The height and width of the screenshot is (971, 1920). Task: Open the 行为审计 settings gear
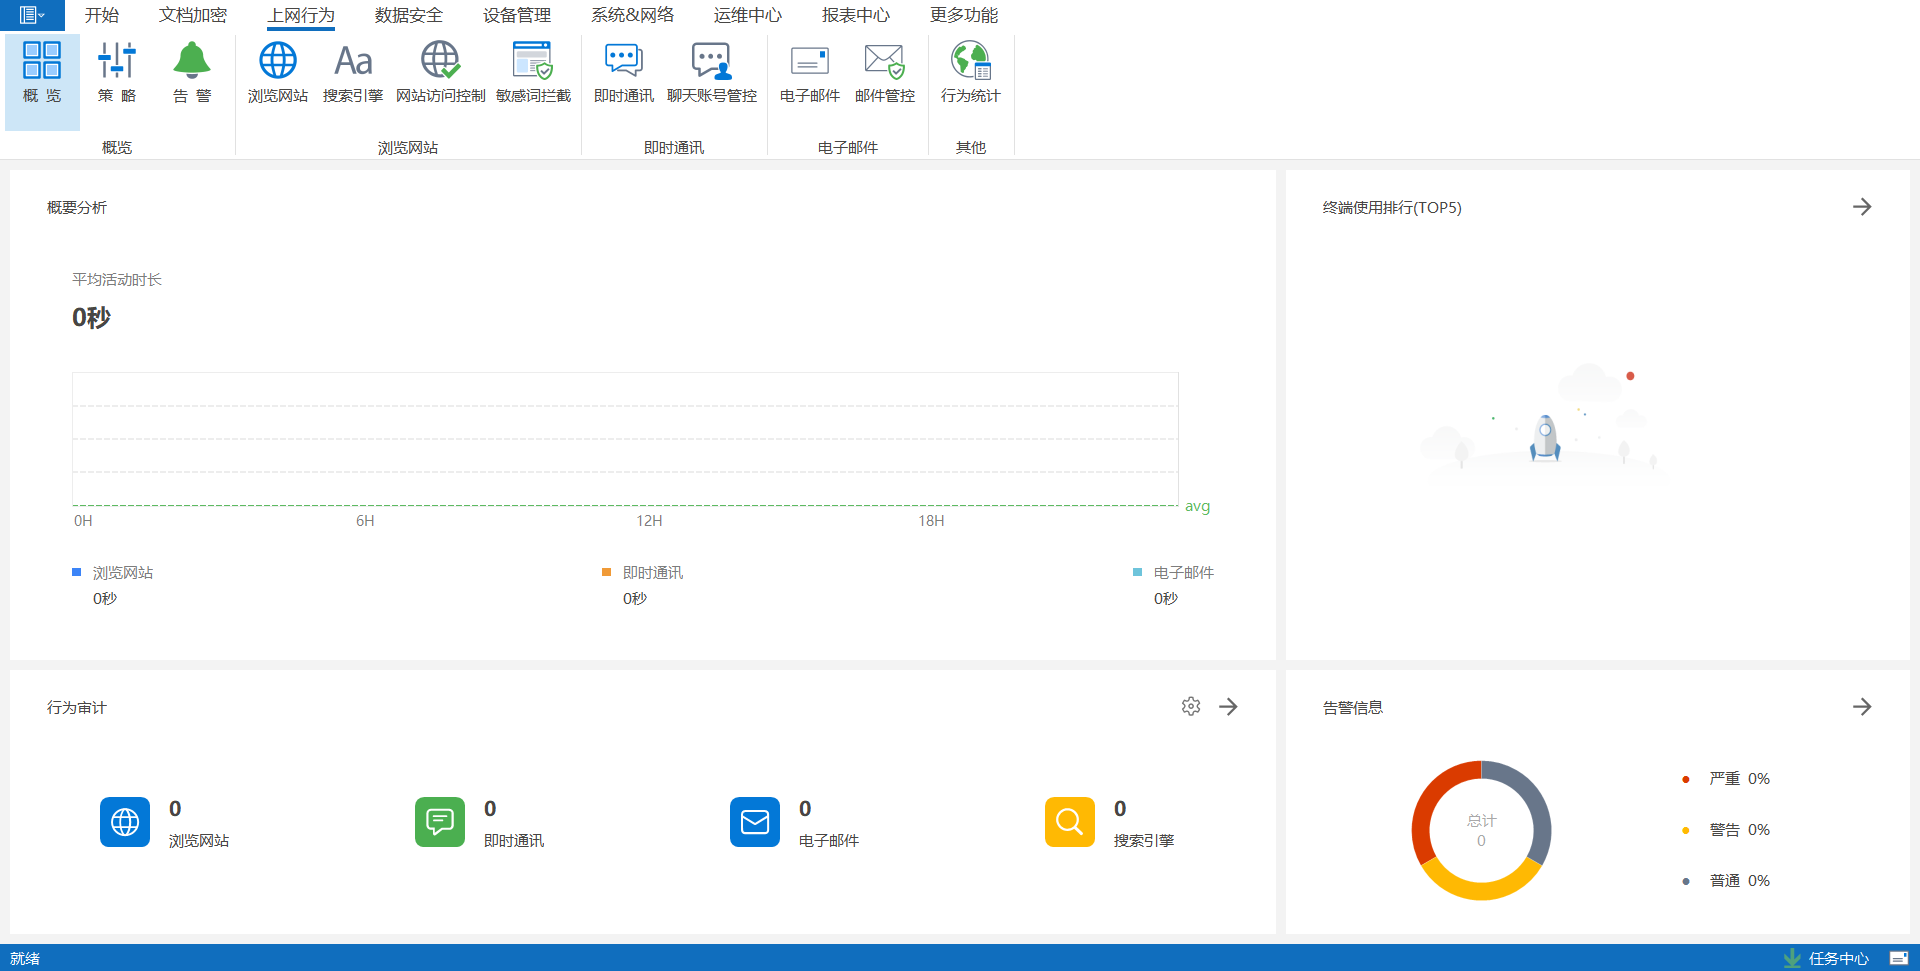click(1190, 707)
